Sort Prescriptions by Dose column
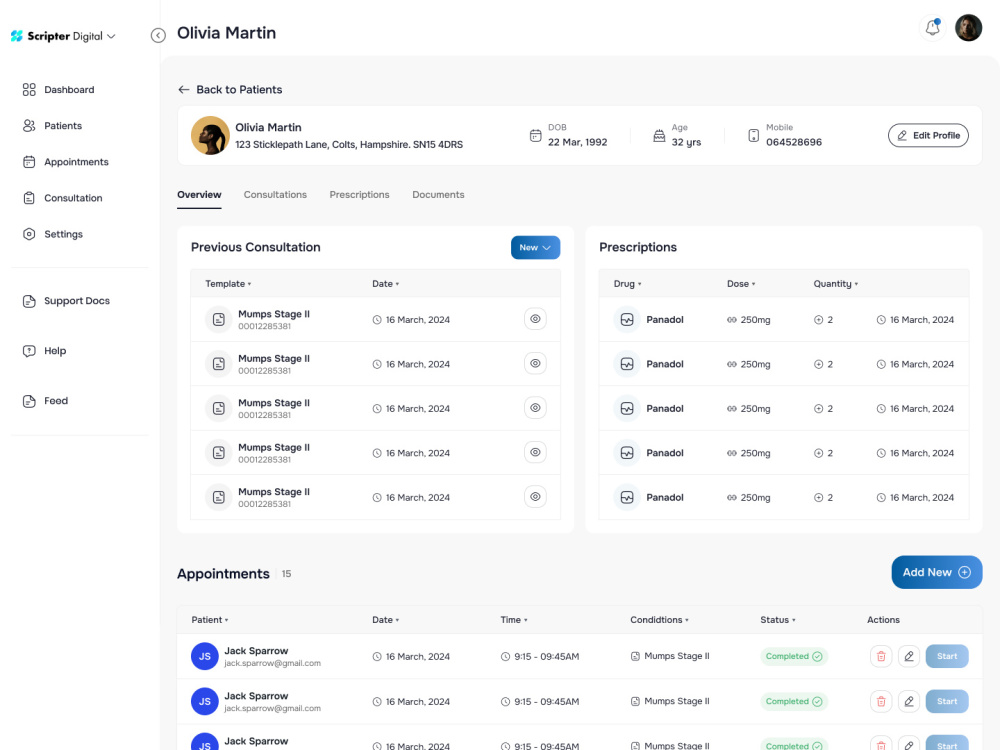This screenshot has width=1000, height=750. click(x=740, y=284)
